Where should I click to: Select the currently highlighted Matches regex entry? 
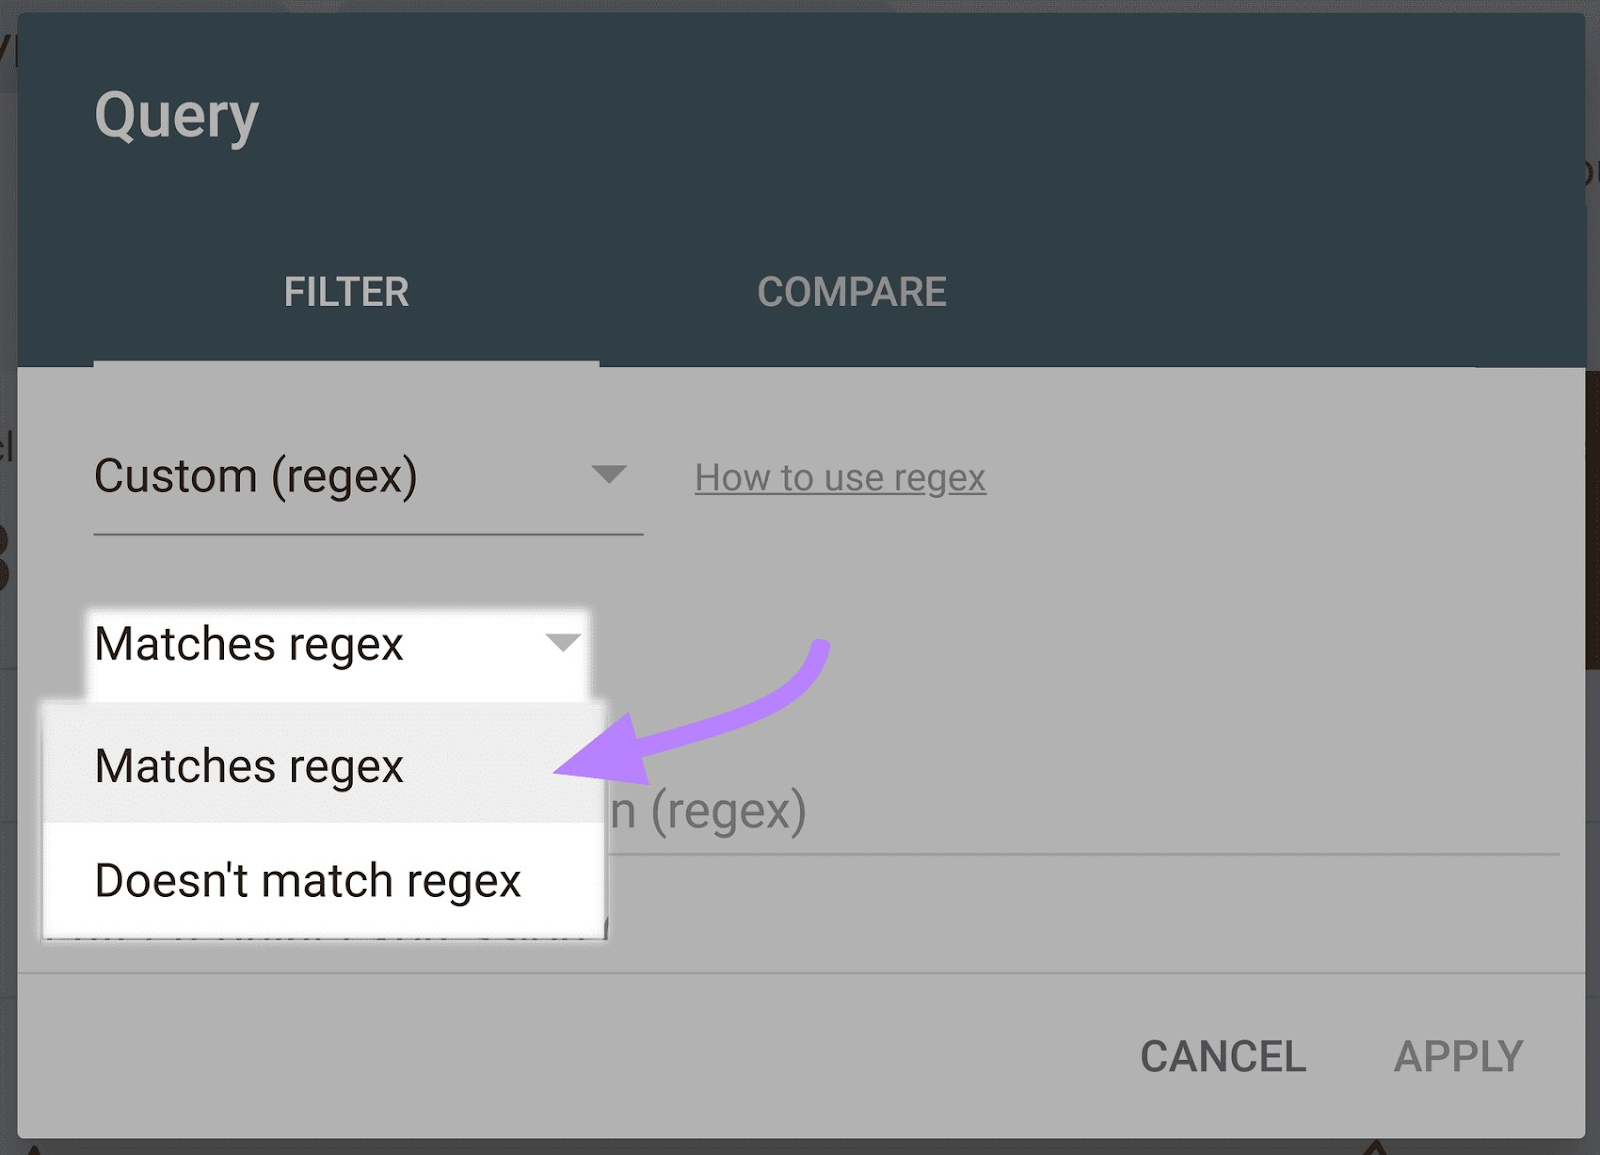248,766
